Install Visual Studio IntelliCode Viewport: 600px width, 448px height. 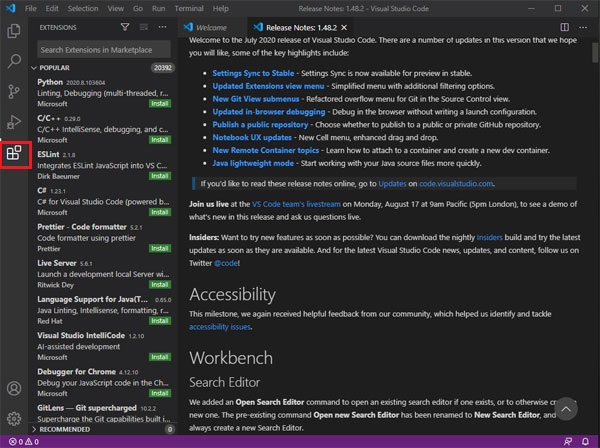[160, 357]
